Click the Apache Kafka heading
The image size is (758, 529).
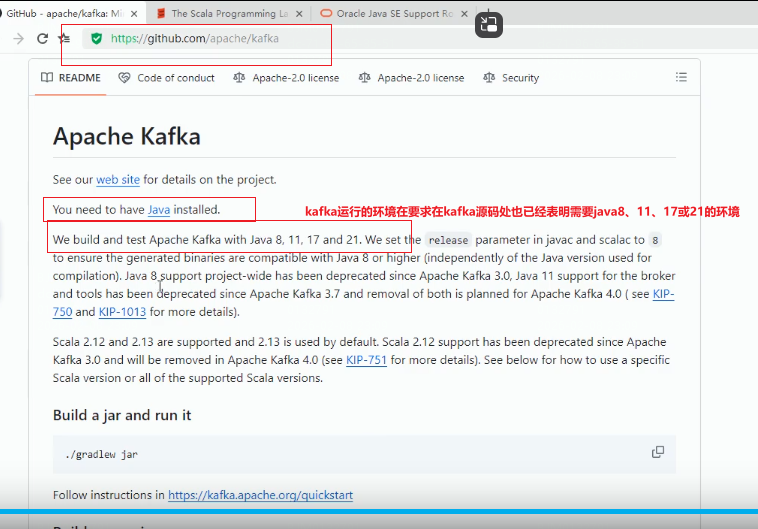pos(127,136)
